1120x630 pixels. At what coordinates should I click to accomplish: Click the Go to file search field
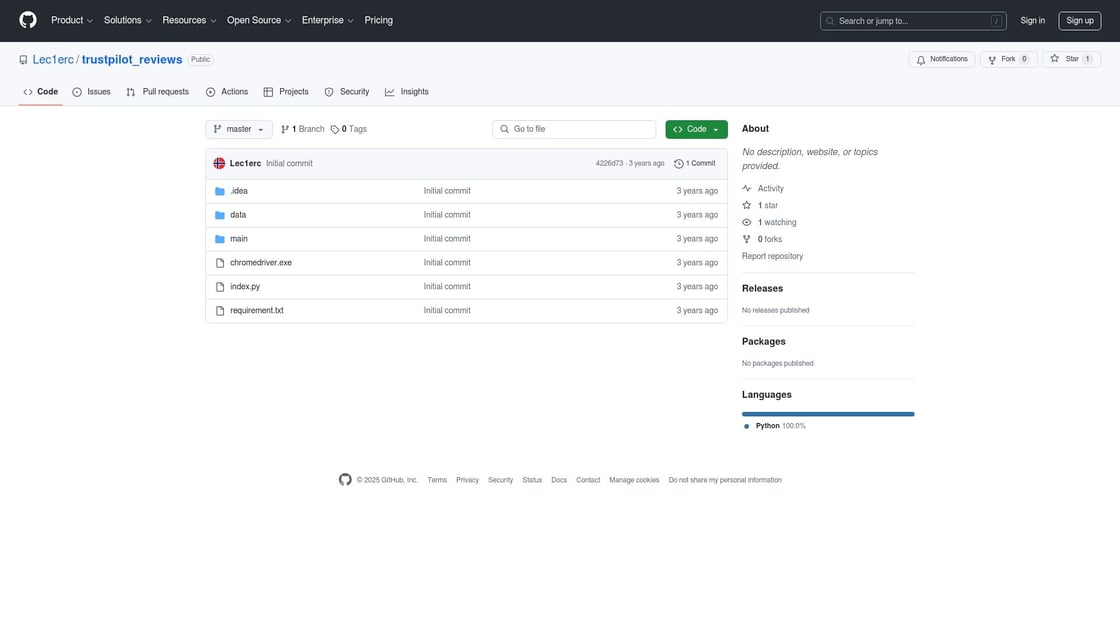[574, 129]
